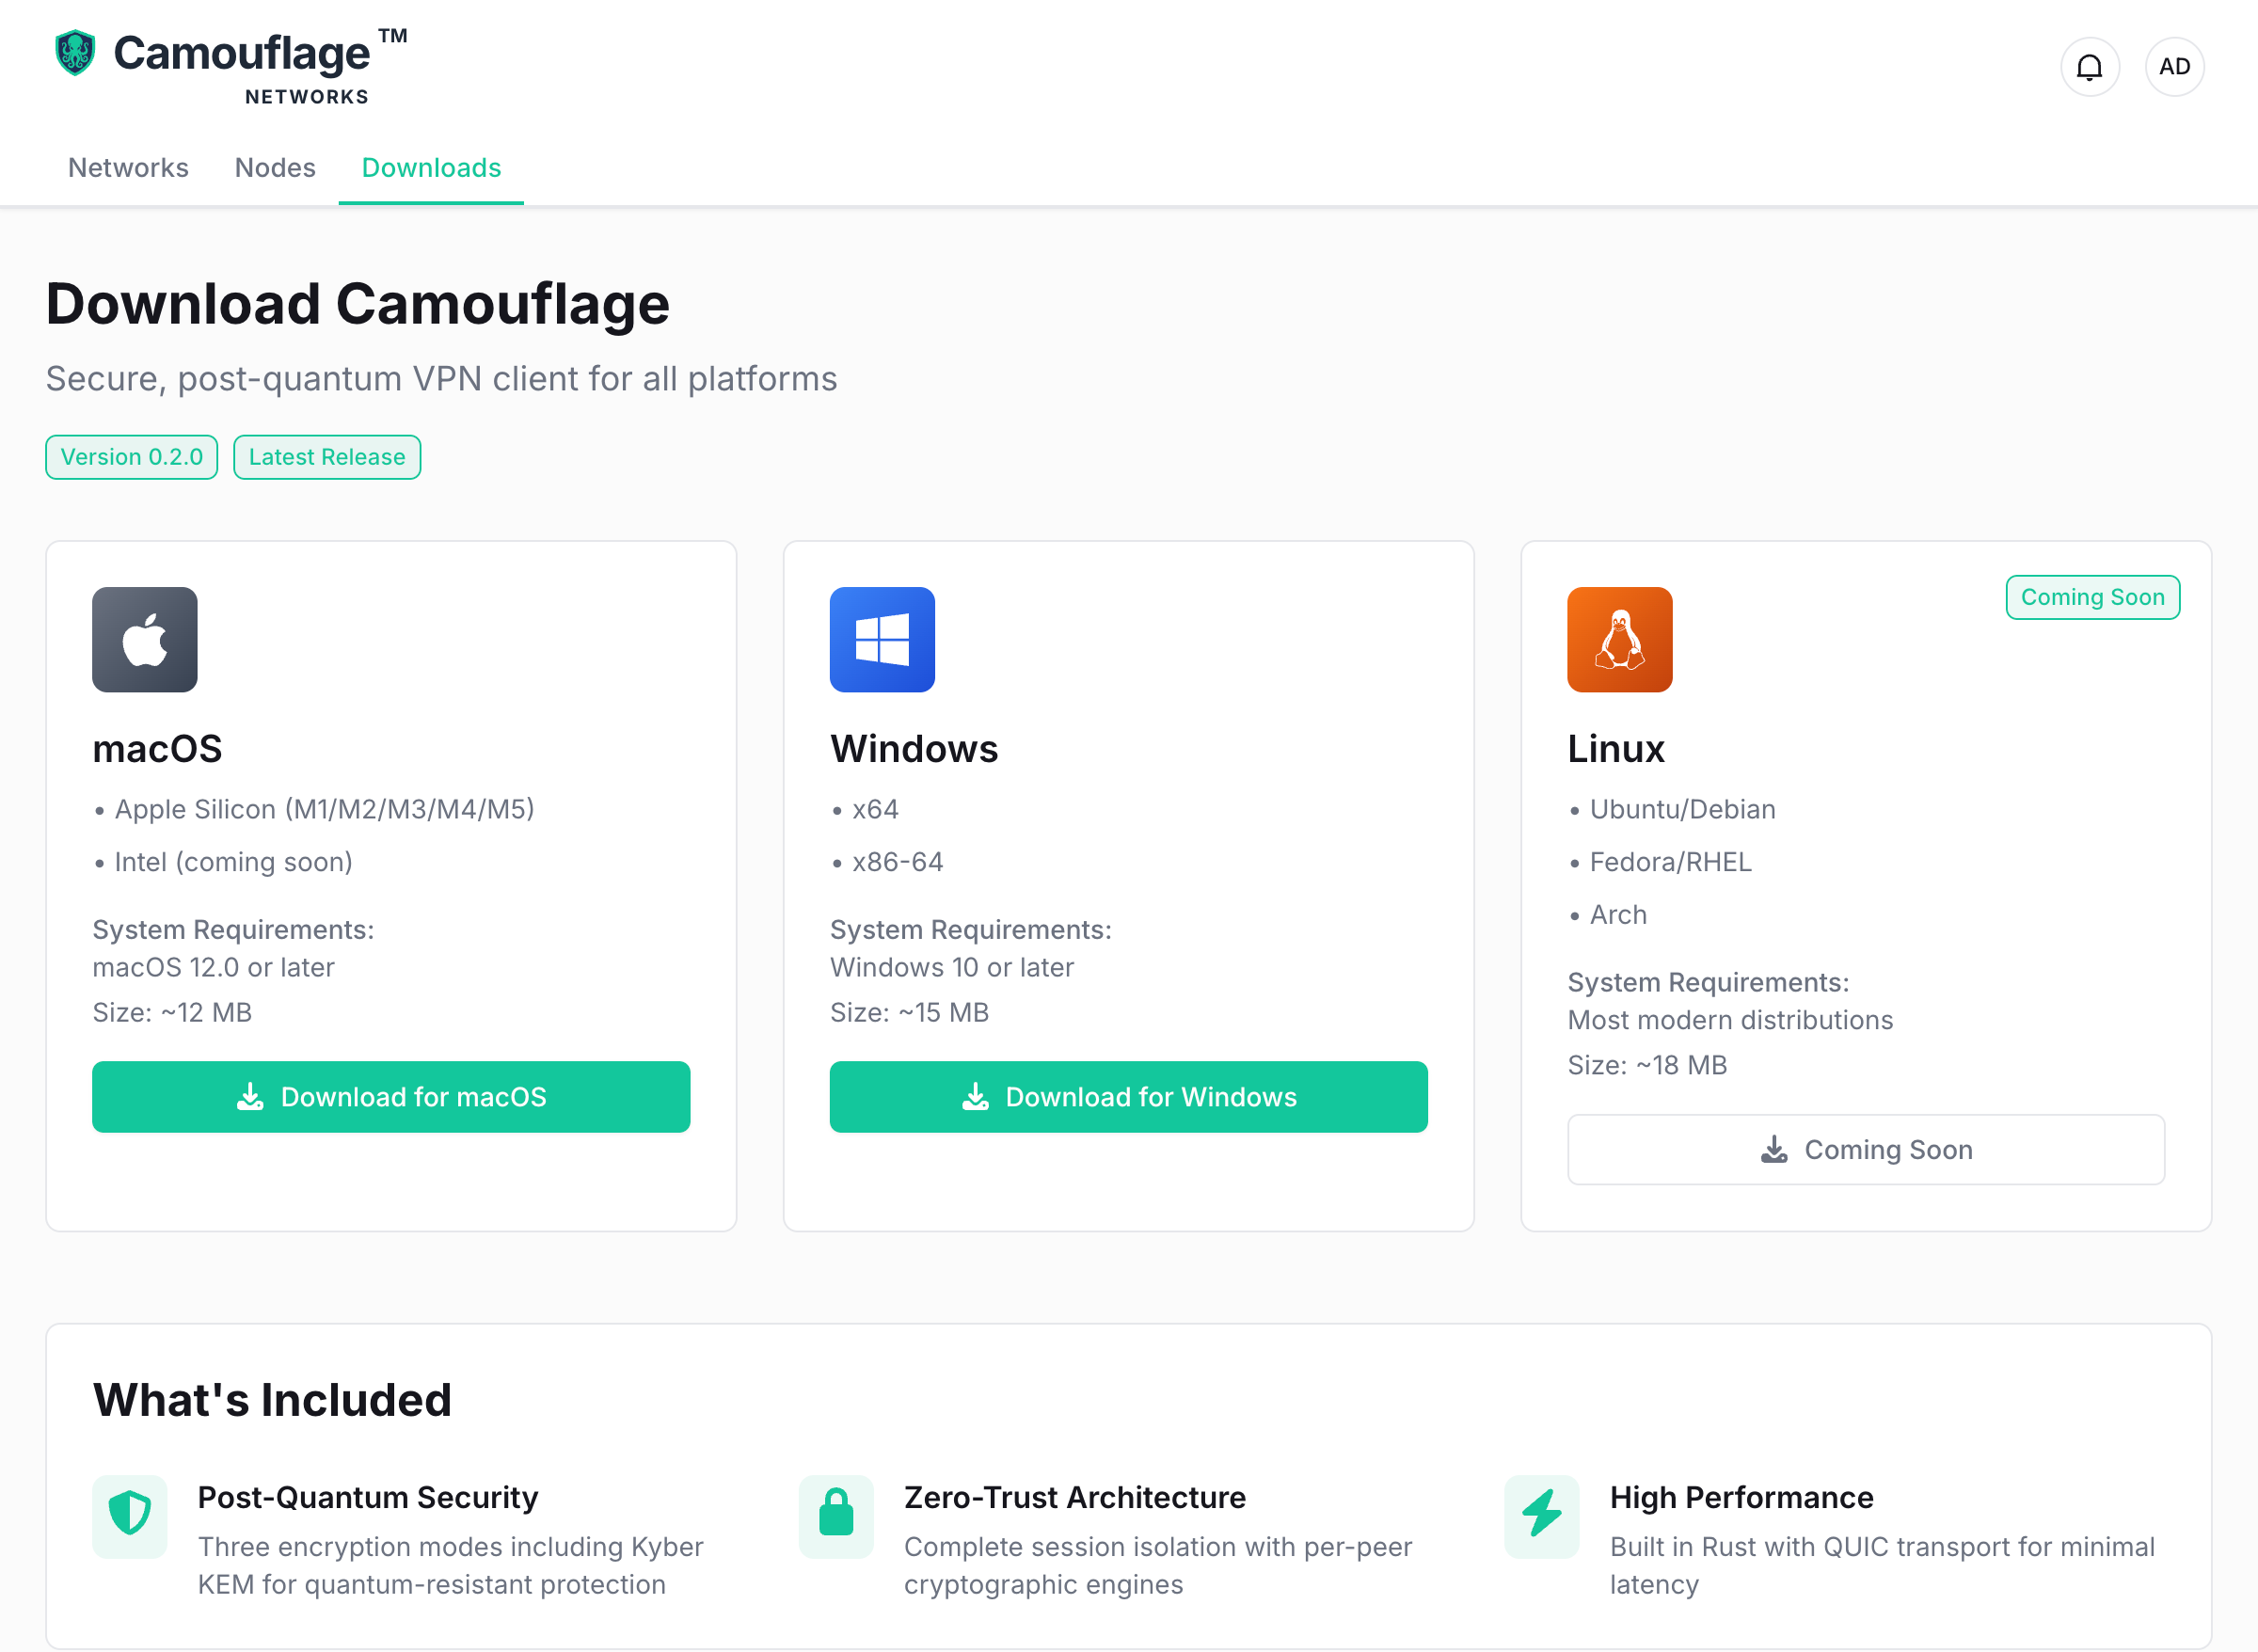
Task: Open the AD user avatar menu
Action: click(x=2174, y=67)
